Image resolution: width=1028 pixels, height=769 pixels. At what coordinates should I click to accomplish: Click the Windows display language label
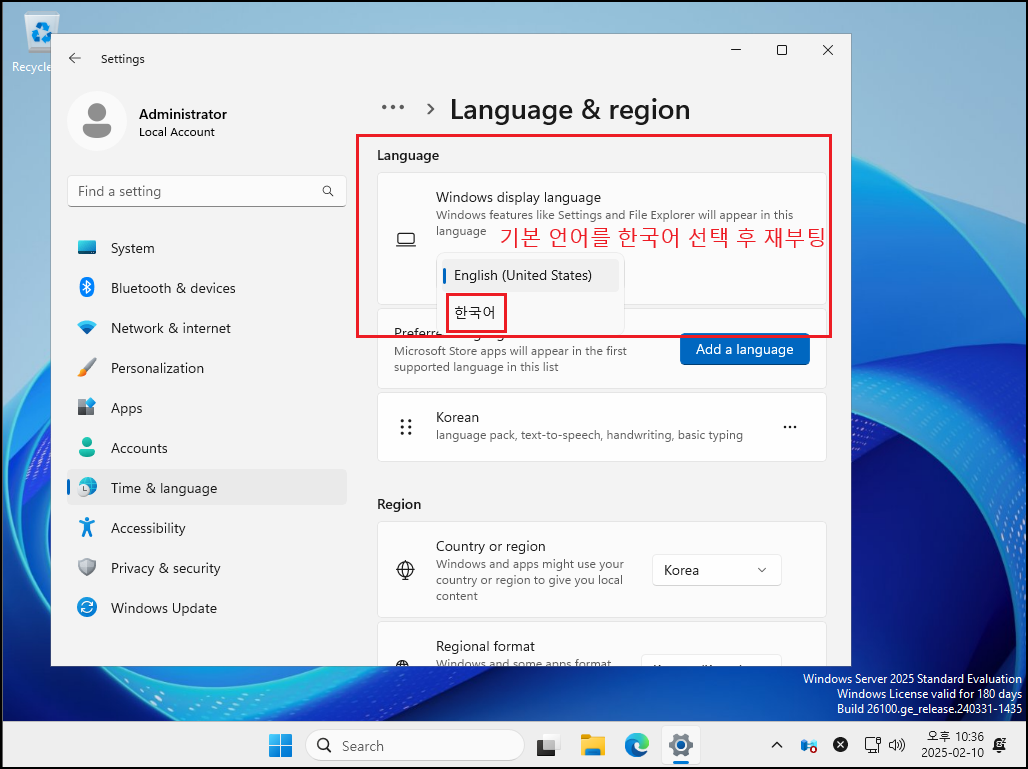[518, 197]
